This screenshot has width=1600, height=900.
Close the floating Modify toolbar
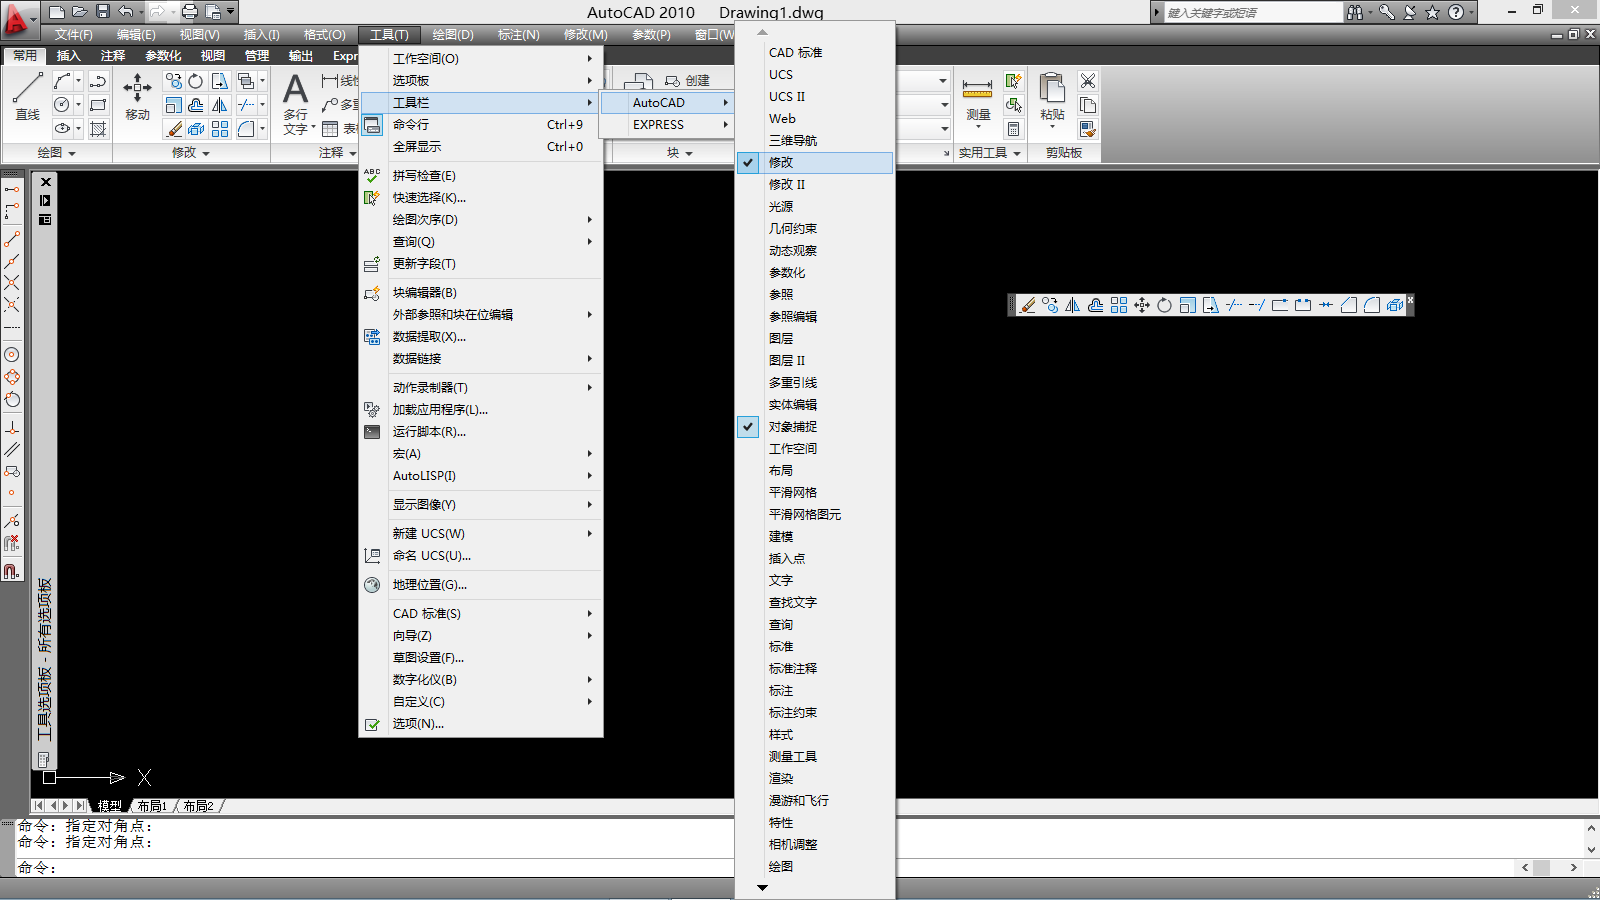click(x=1410, y=300)
